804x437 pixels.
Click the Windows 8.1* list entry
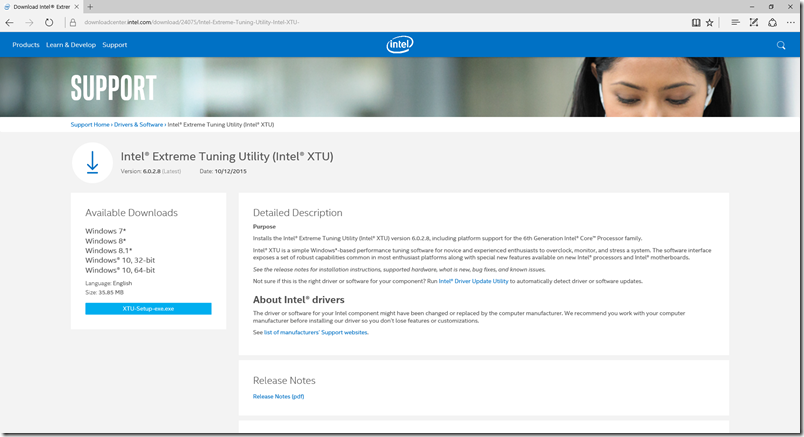click(109, 250)
